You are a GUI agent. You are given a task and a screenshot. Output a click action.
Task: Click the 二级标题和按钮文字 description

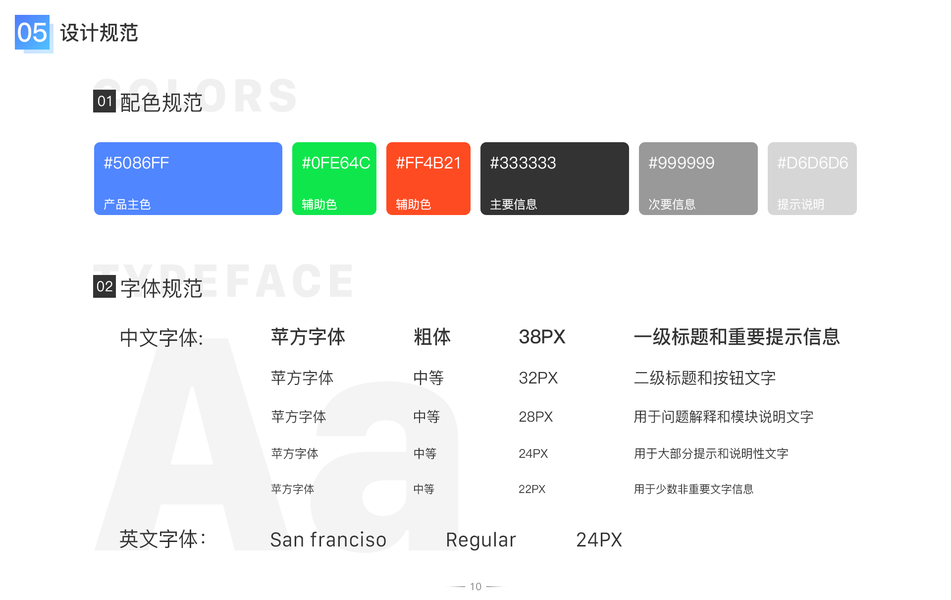point(705,378)
